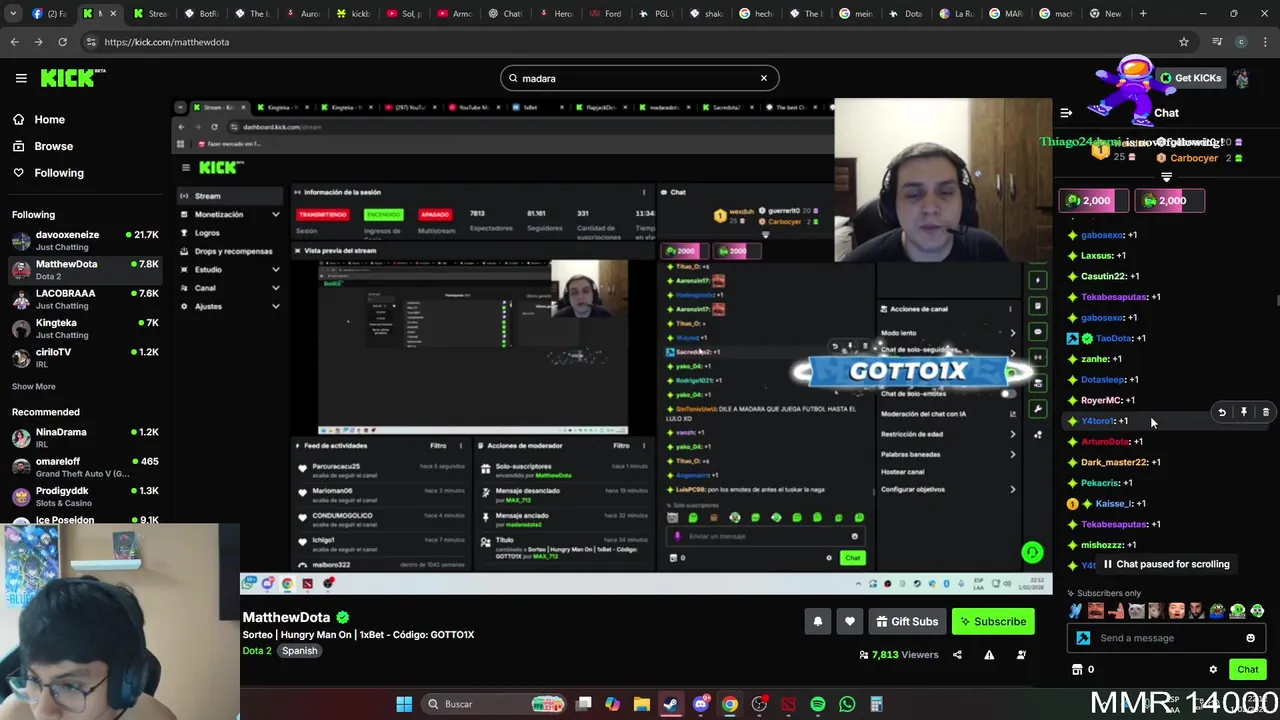Open the Windows Start menu
Image resolution: width=1280 pixels, height=720 pixels.
click(404, 704)
